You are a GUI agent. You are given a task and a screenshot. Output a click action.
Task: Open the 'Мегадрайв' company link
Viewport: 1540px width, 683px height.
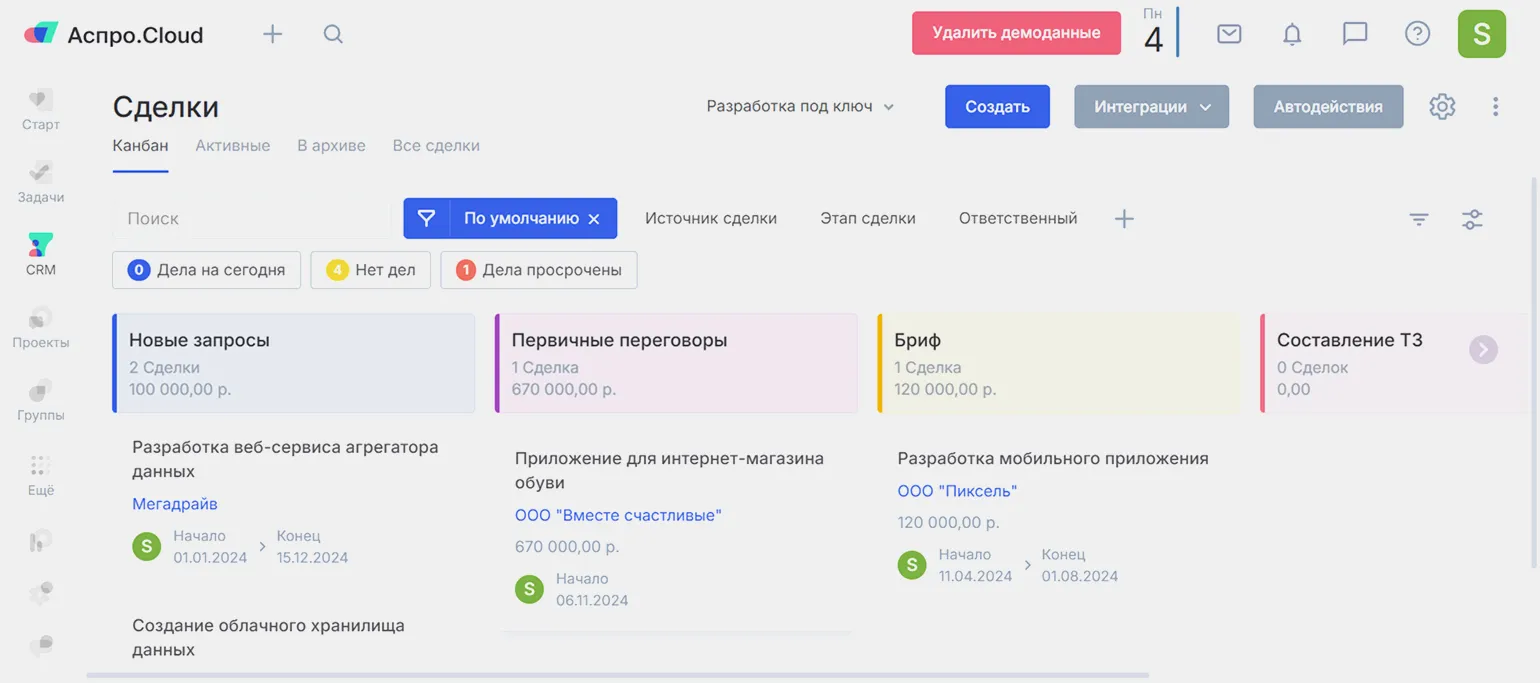(x=175, y=504)
